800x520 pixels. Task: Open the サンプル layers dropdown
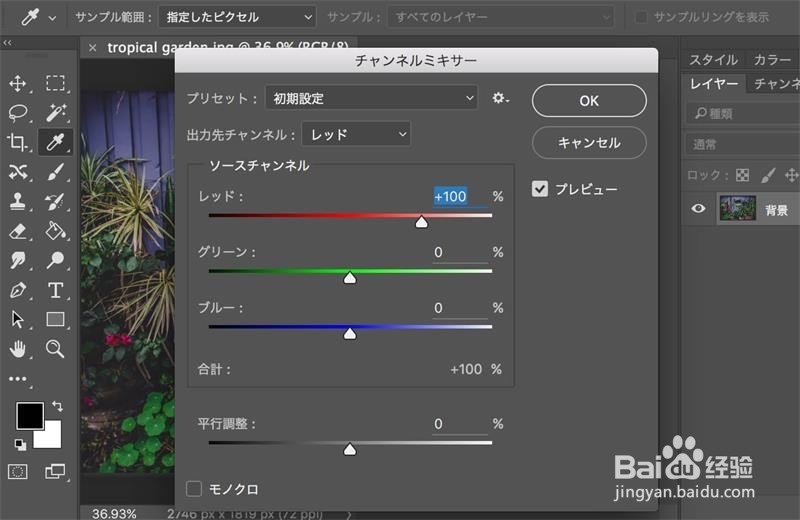[500, 17]
